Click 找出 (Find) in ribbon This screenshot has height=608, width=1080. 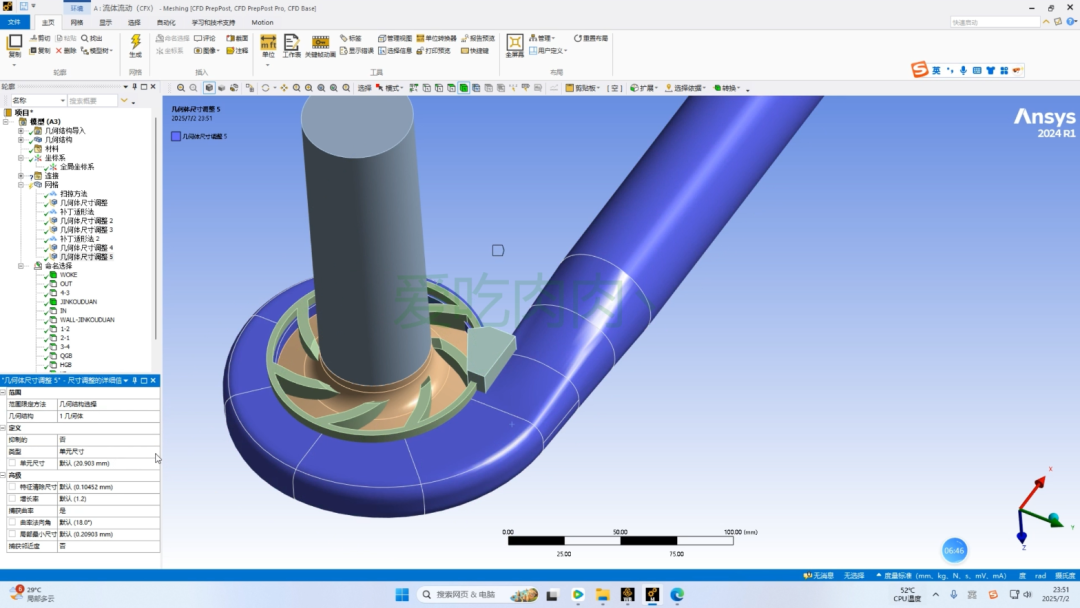92,39
